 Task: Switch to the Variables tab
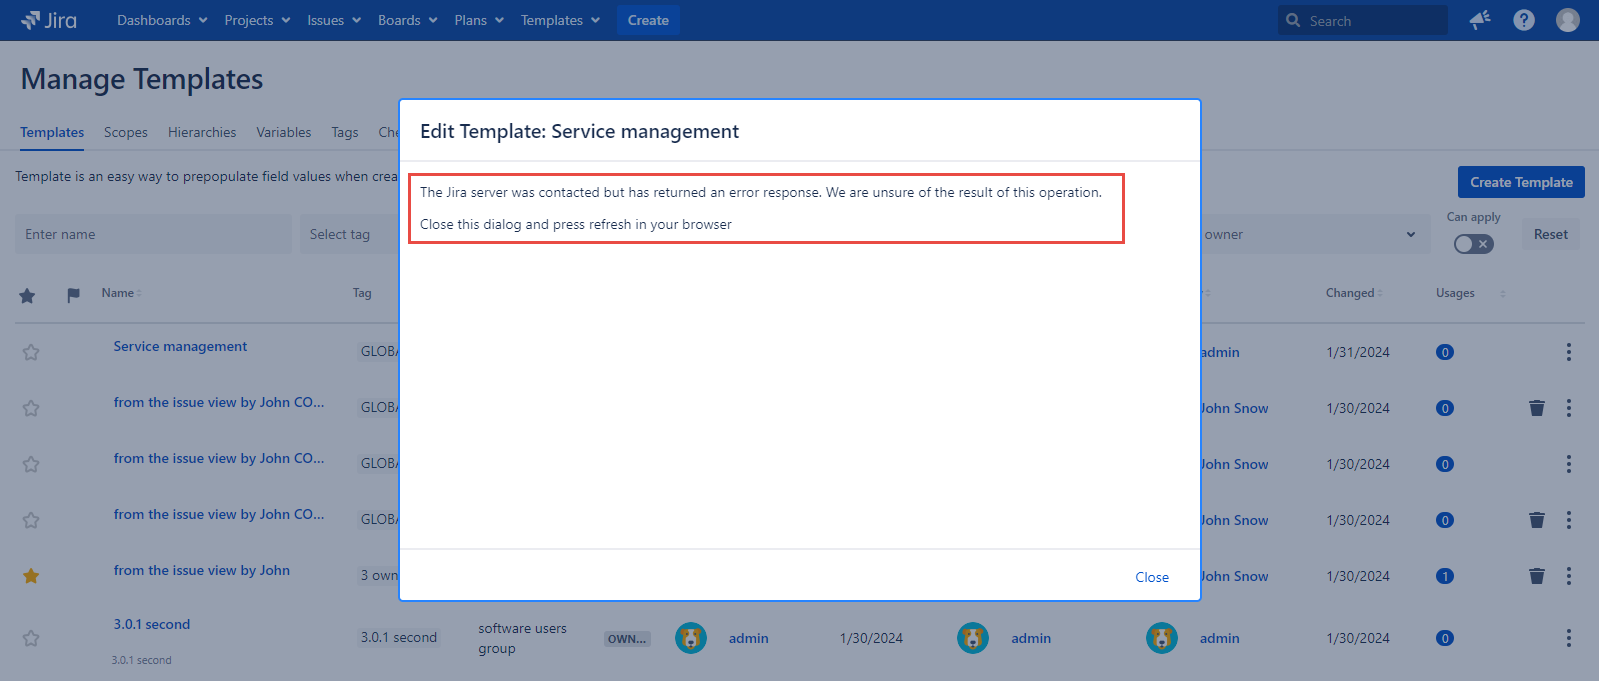click(x=283, y=132)
